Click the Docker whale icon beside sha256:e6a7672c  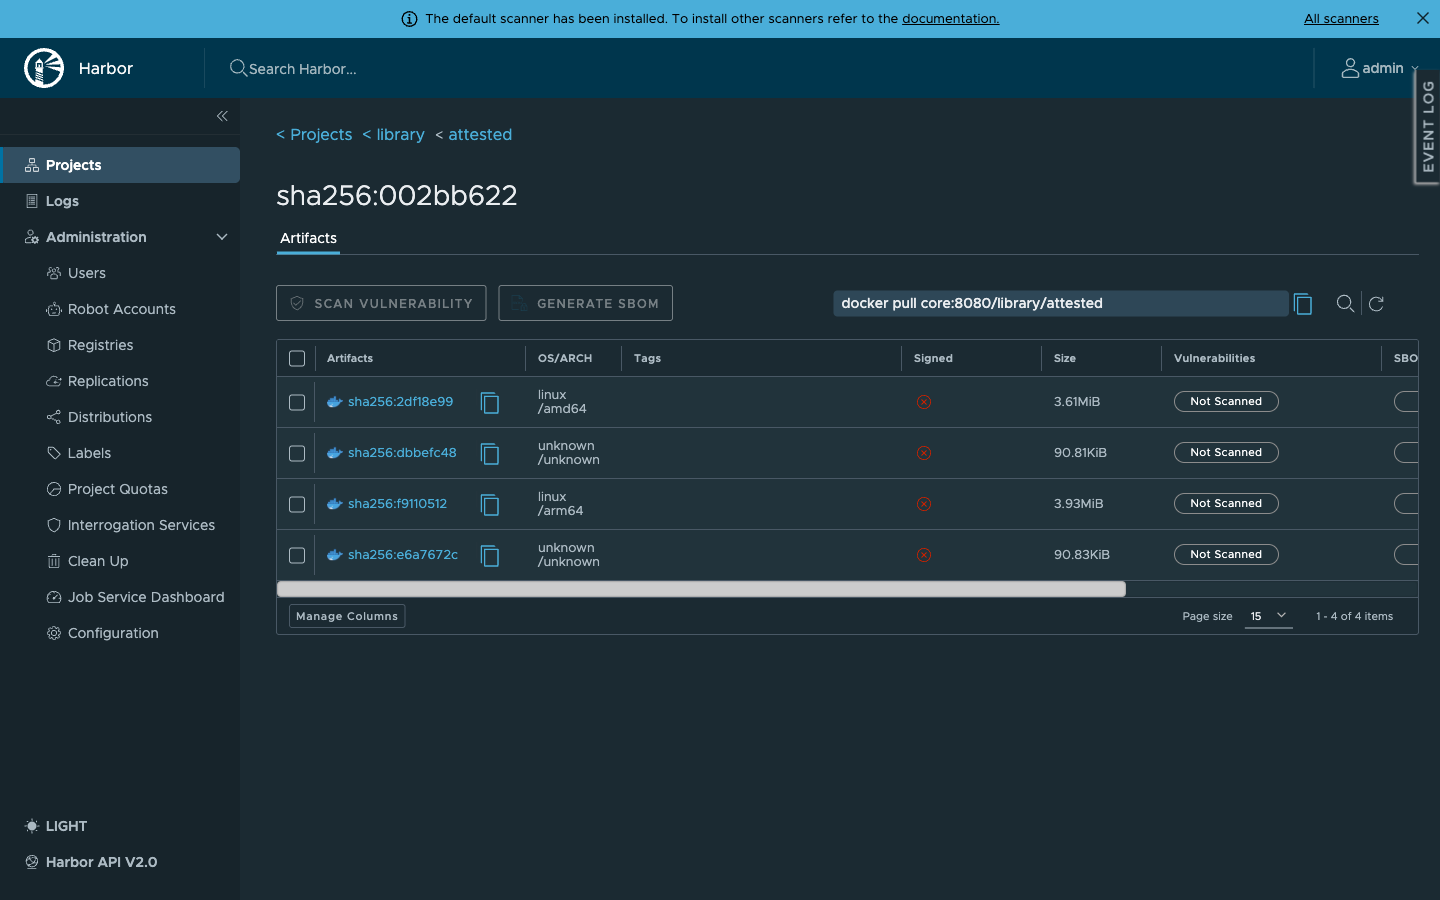(335, 555)
